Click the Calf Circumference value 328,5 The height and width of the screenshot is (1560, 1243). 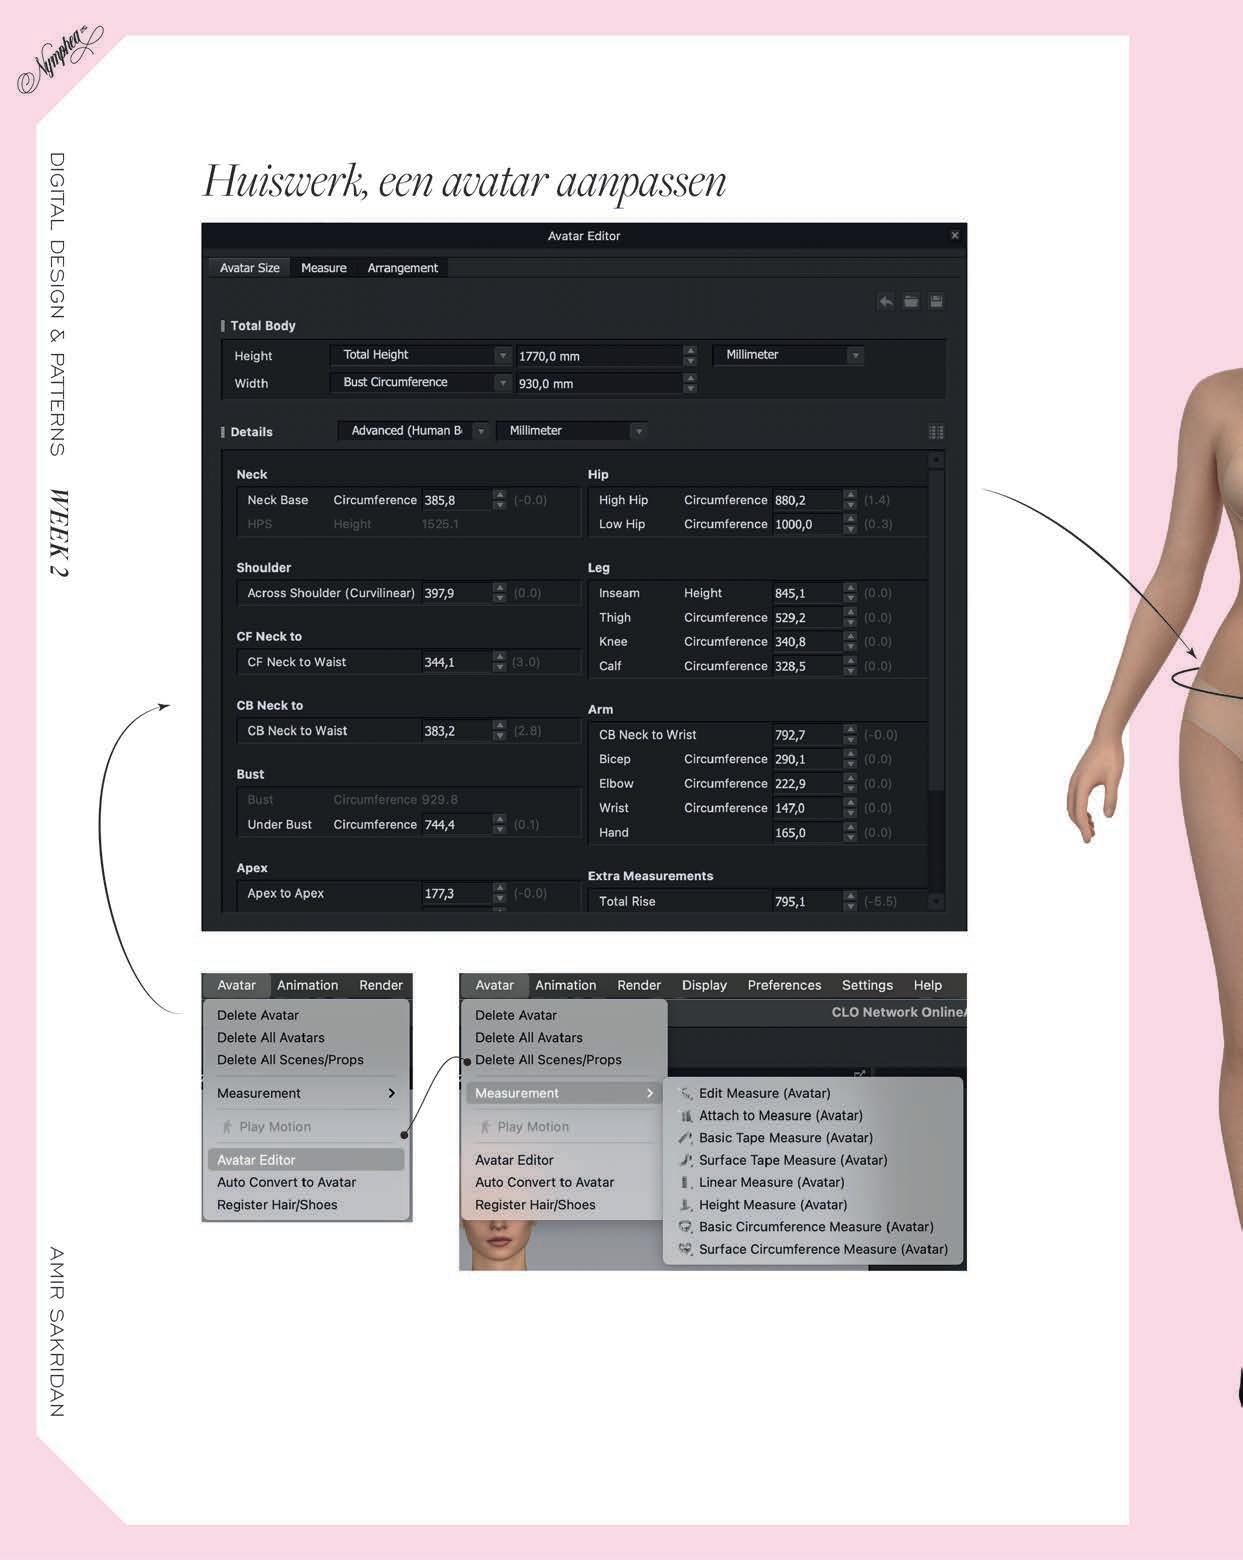tap(807, 666)
